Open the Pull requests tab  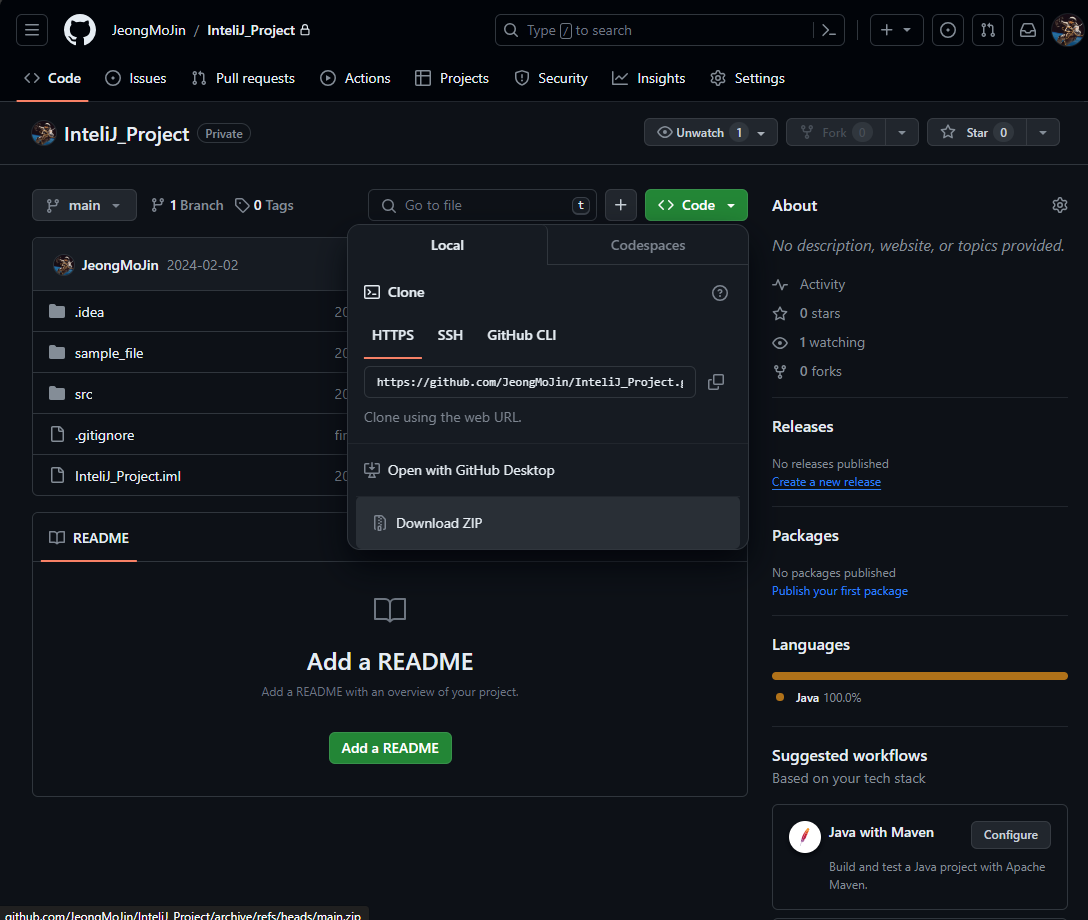[244, 78]
